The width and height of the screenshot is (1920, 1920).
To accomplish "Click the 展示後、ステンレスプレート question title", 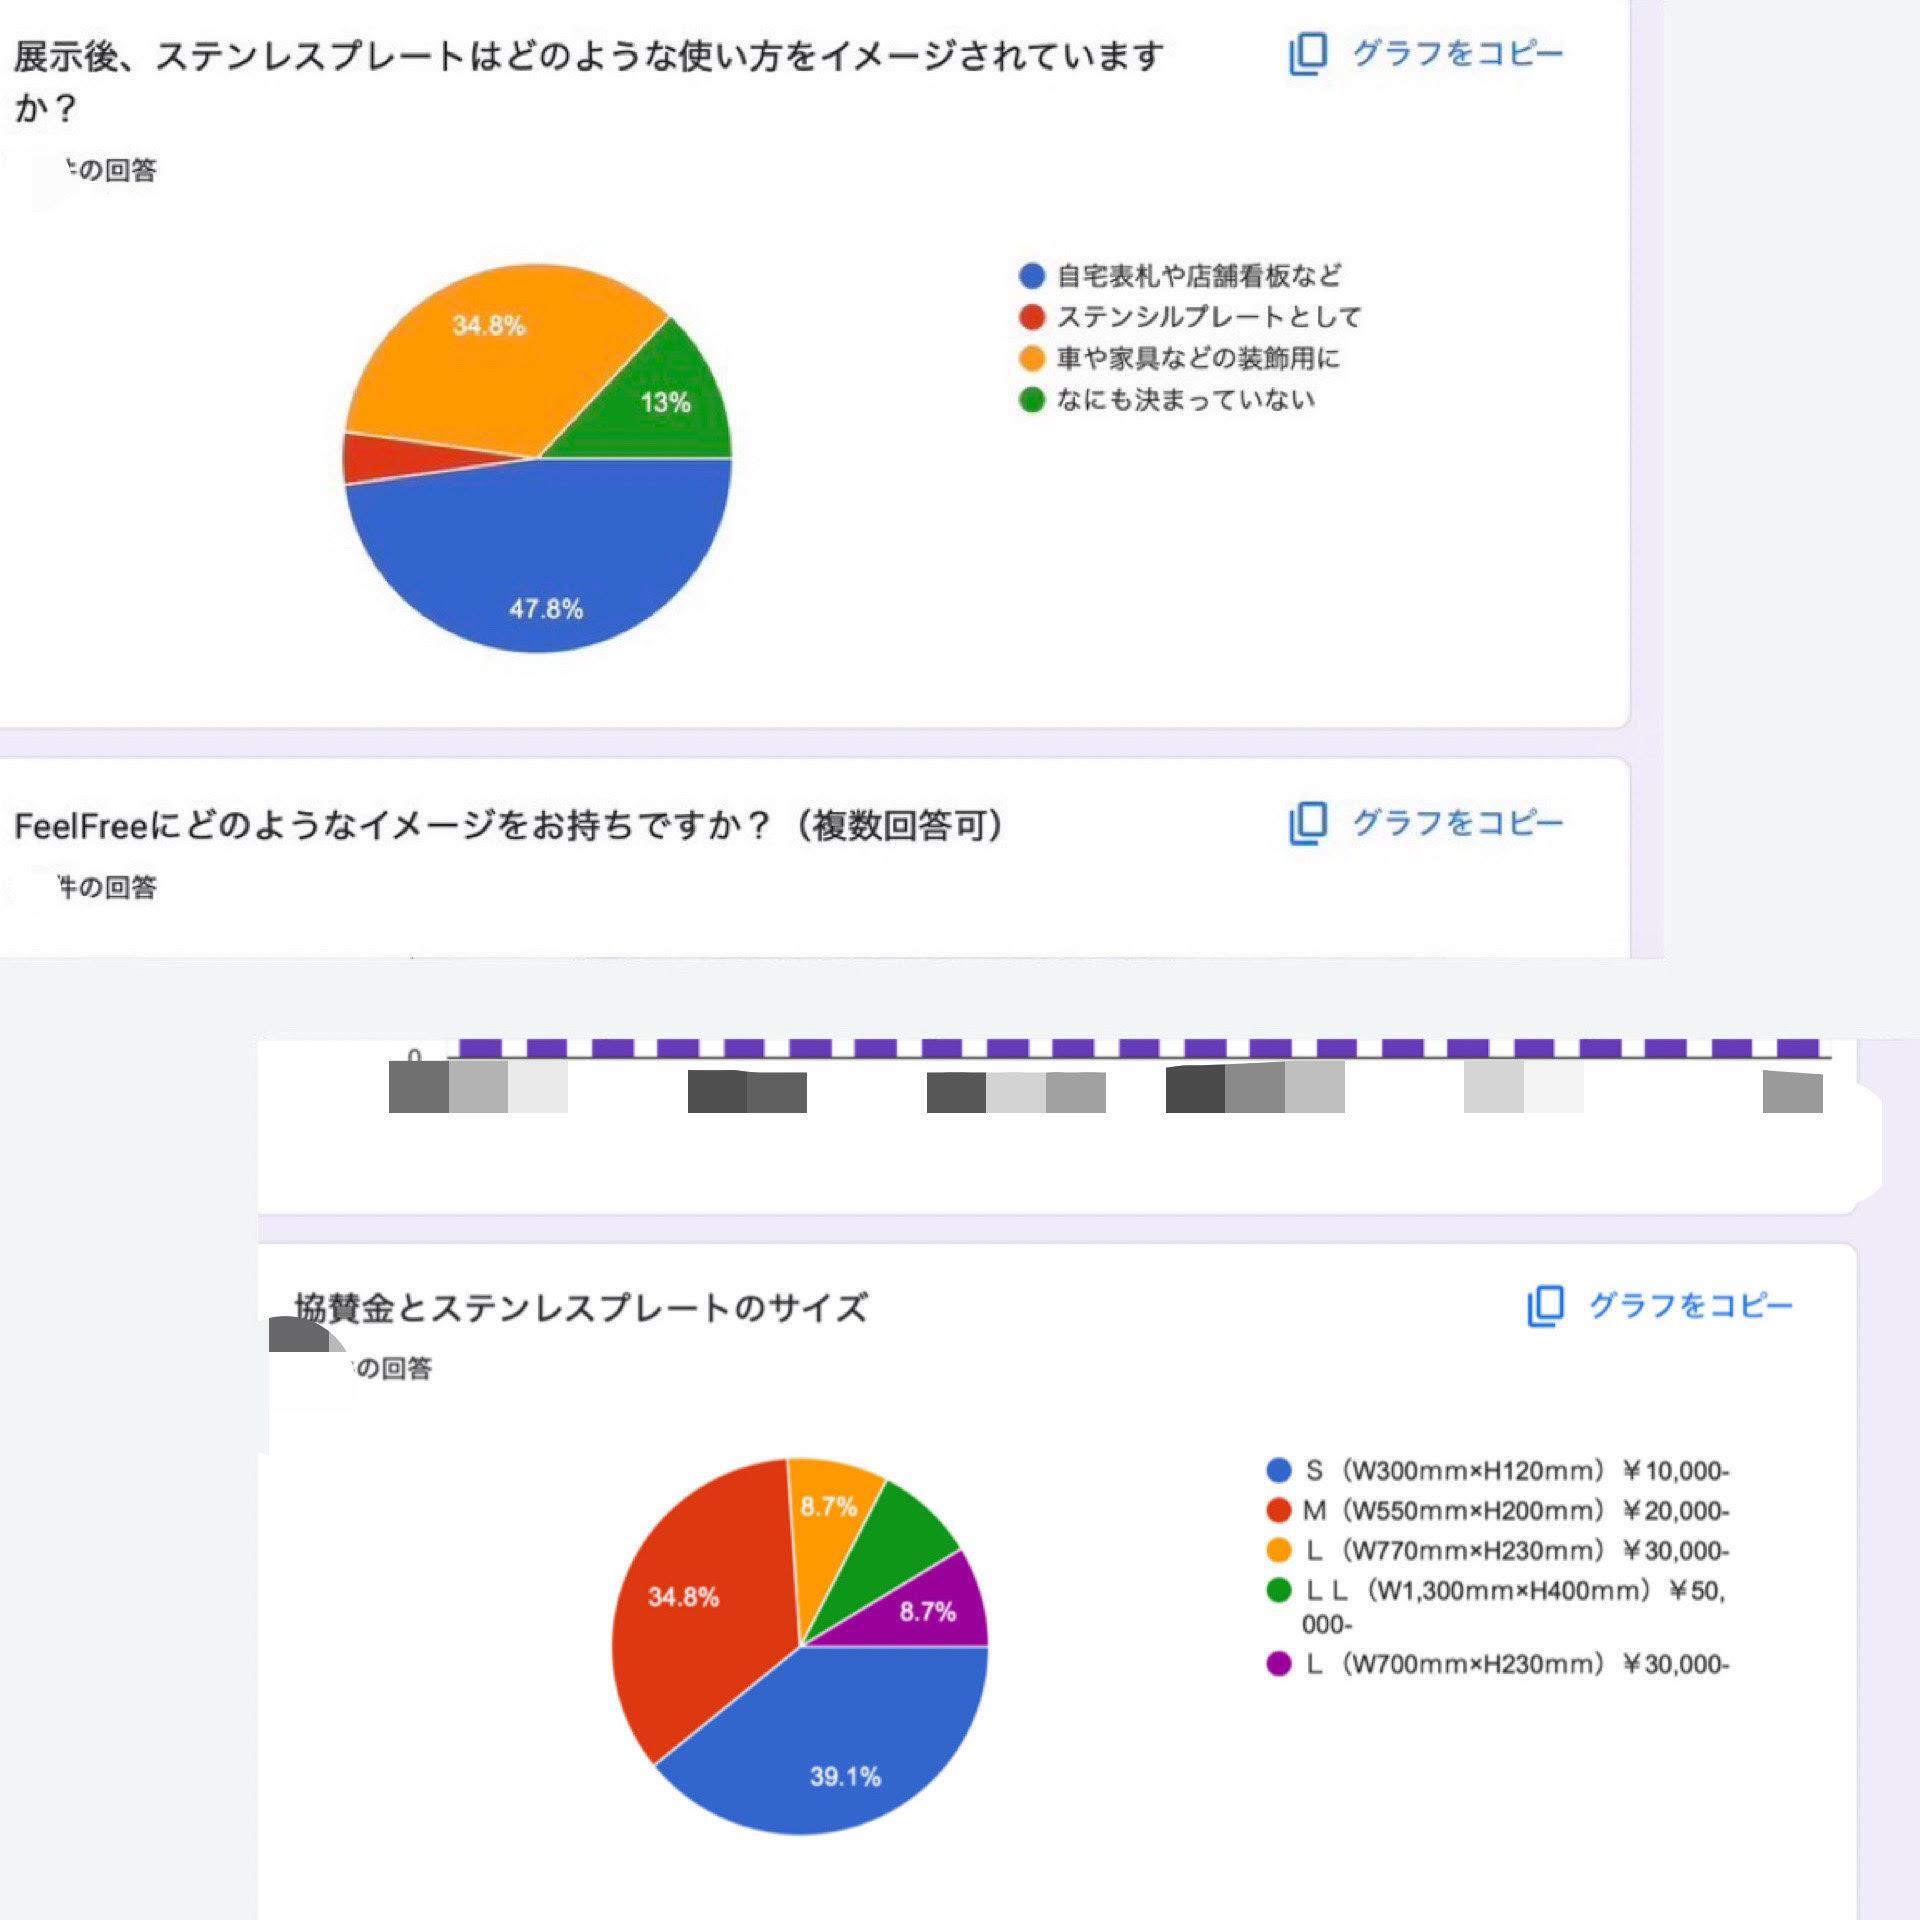I will pos(588,81).
